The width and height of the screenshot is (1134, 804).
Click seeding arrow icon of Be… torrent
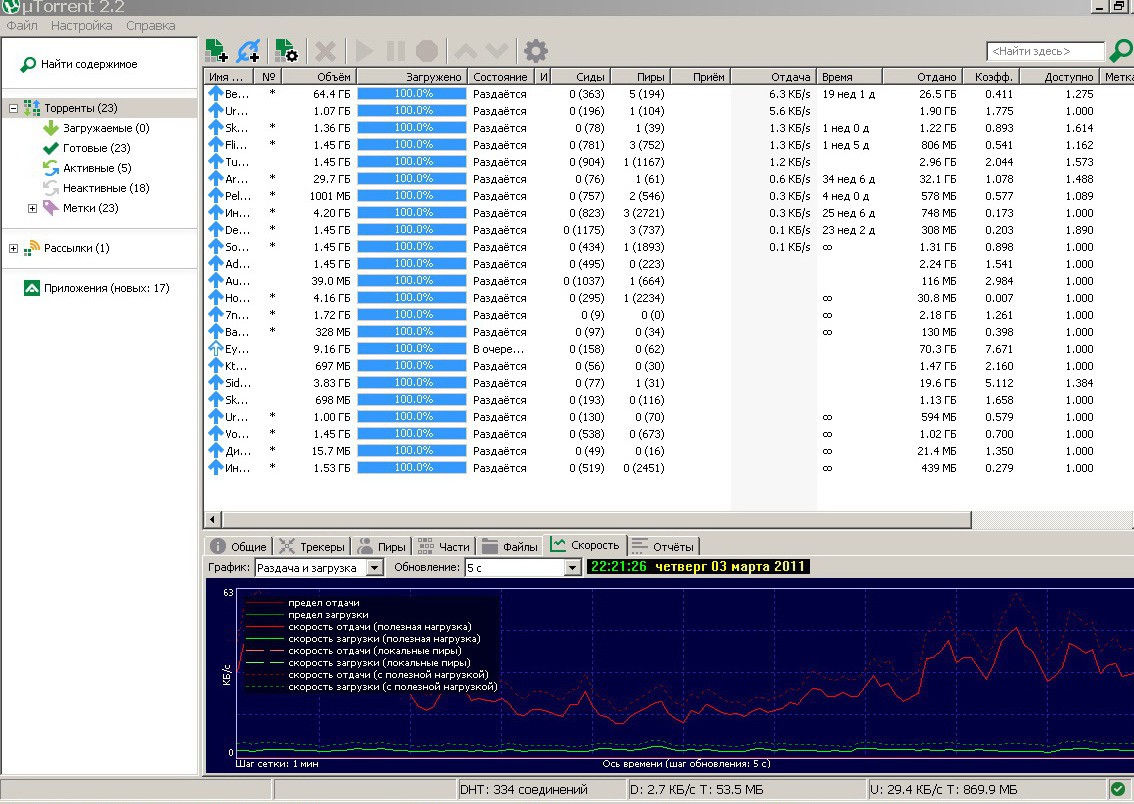(216, 93)
